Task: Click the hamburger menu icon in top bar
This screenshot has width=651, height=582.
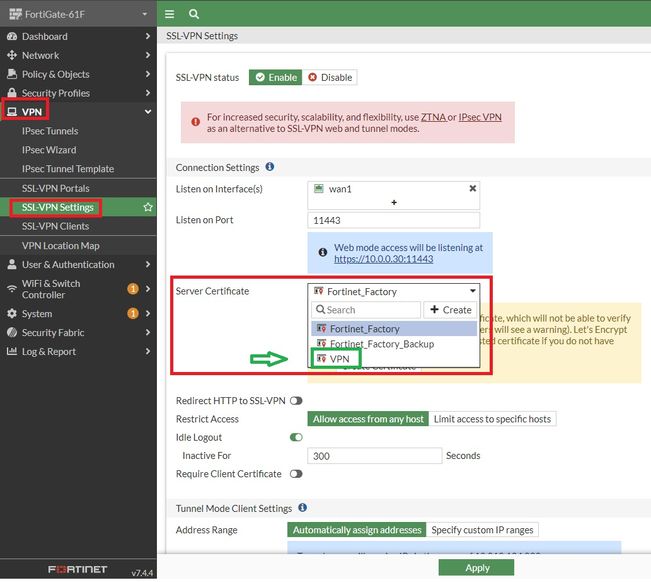Action: click(169, 14)
